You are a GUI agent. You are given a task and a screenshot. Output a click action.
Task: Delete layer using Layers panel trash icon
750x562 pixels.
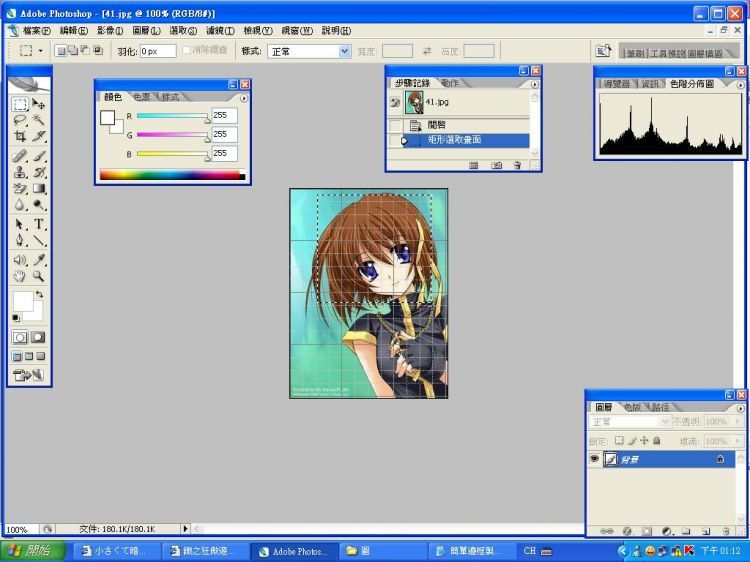[725, 531]
